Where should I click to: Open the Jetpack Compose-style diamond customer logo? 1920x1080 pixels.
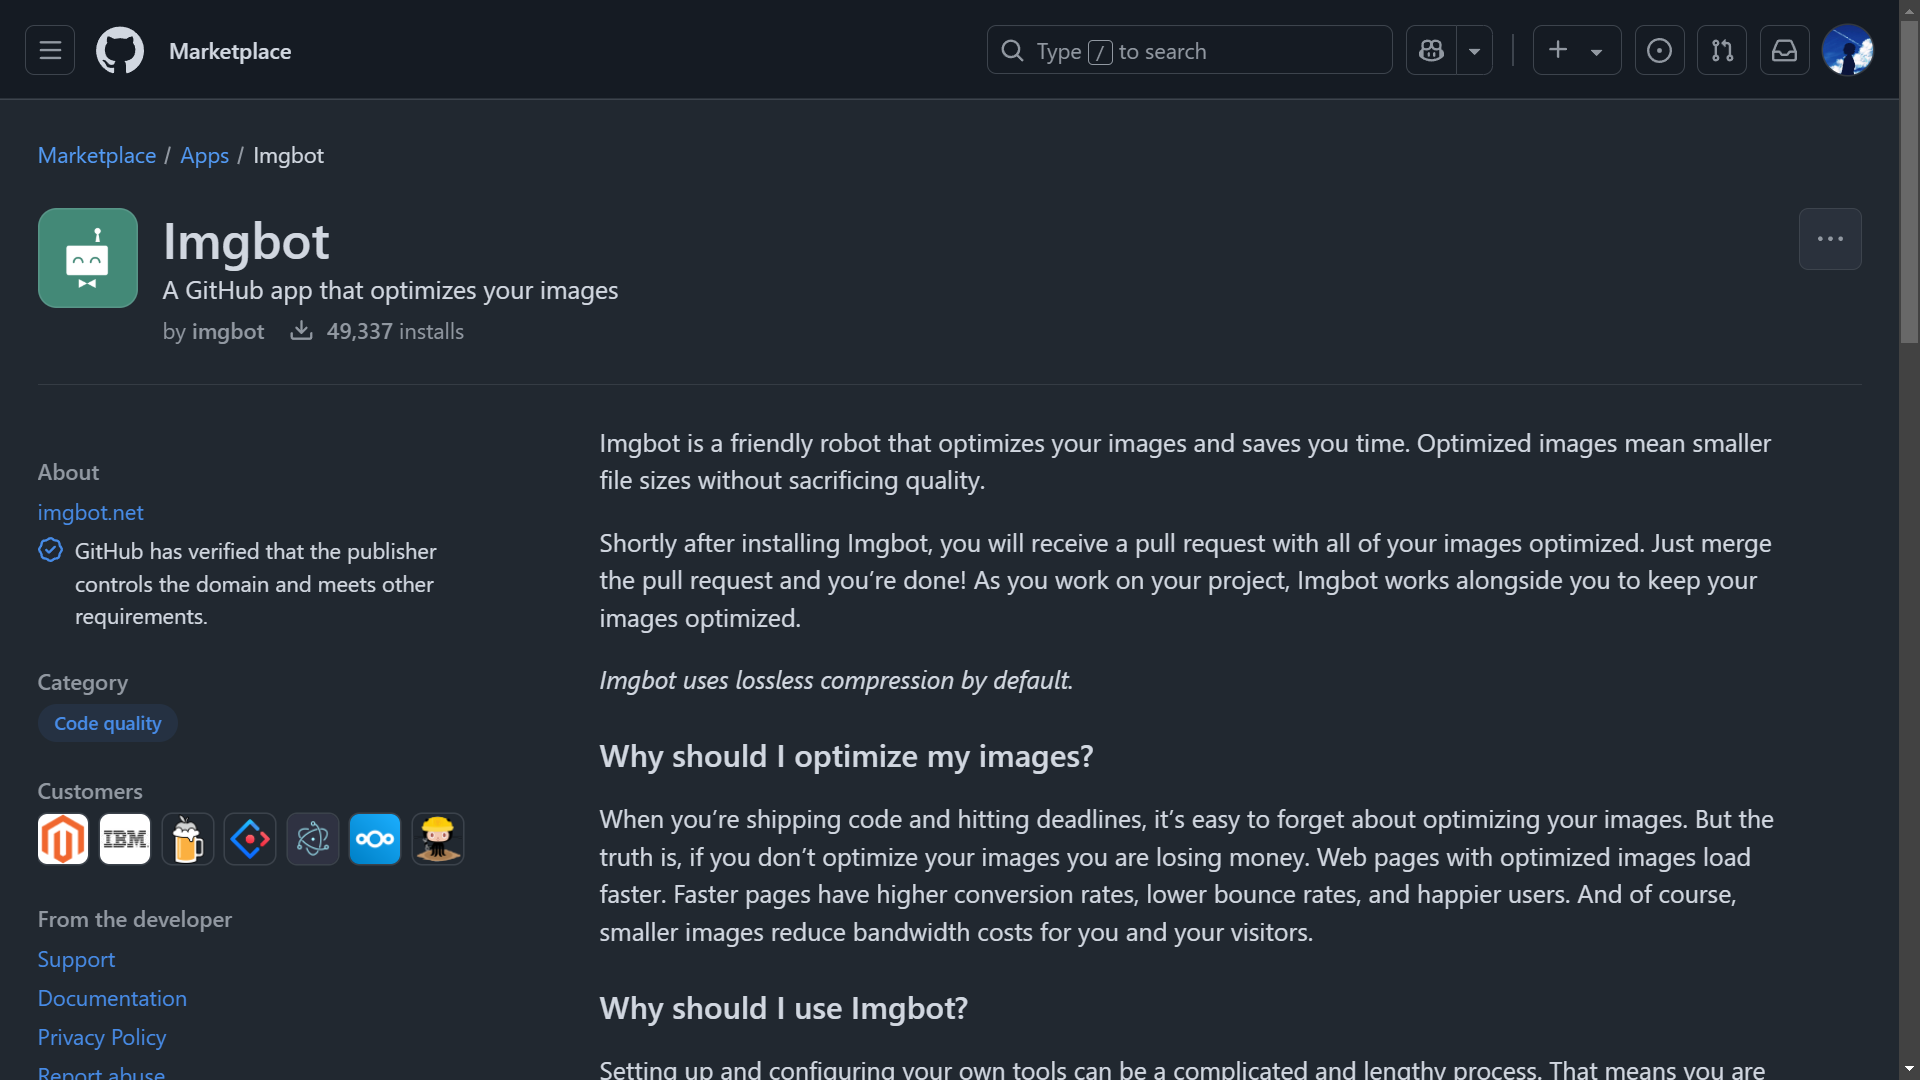250,839
